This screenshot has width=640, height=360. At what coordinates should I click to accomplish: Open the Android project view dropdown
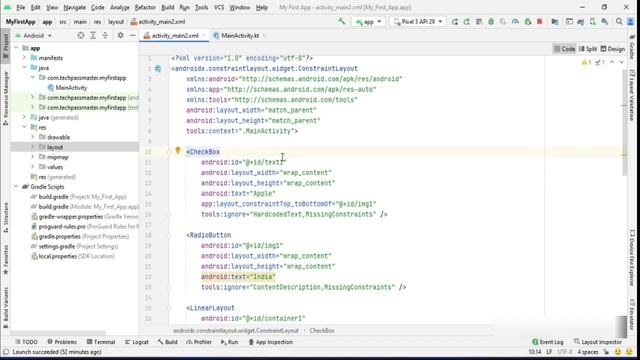[x=34, y=36]
